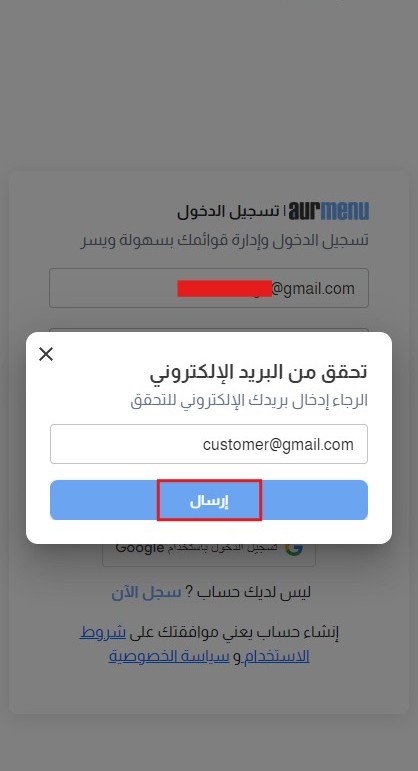The width and height of the screenshot is (418, 771).
Task: Focus the login card's @gmail.com email field
Action: point(209,288)
